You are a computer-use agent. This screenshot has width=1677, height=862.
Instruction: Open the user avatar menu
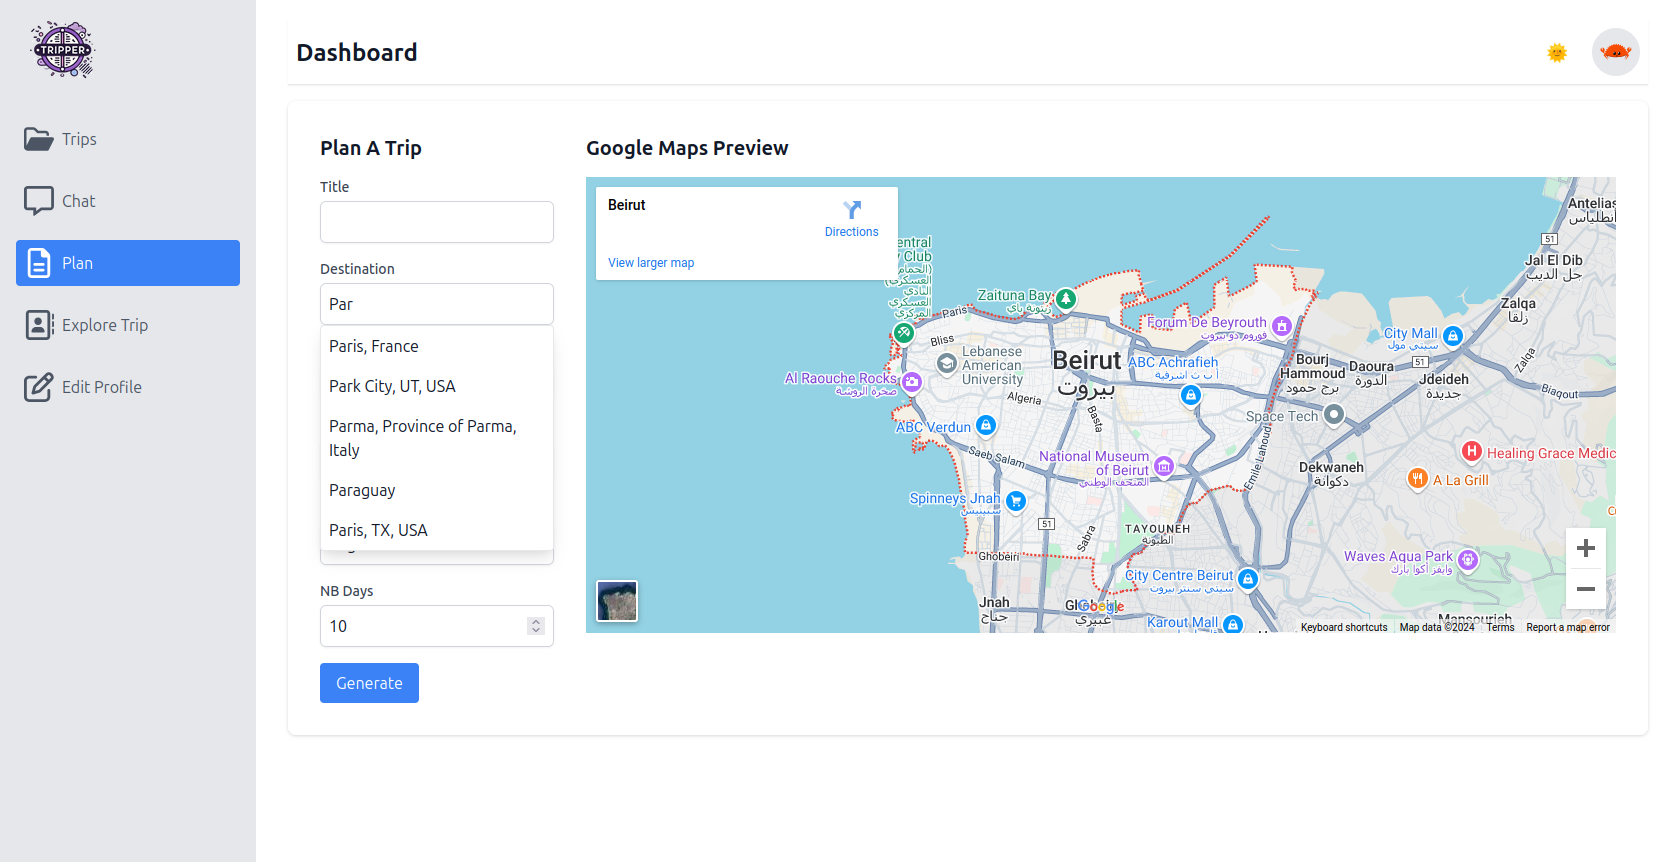(x=1616, y=52)
